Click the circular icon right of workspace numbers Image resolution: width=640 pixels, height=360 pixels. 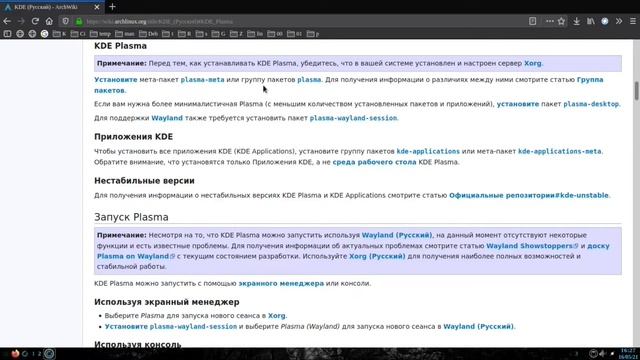pos(49,353)
